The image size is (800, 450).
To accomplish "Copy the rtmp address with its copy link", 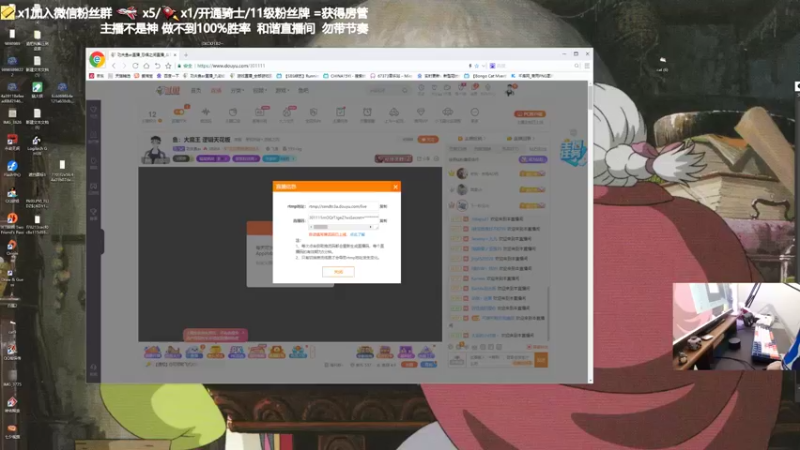I will coord(383,207).
